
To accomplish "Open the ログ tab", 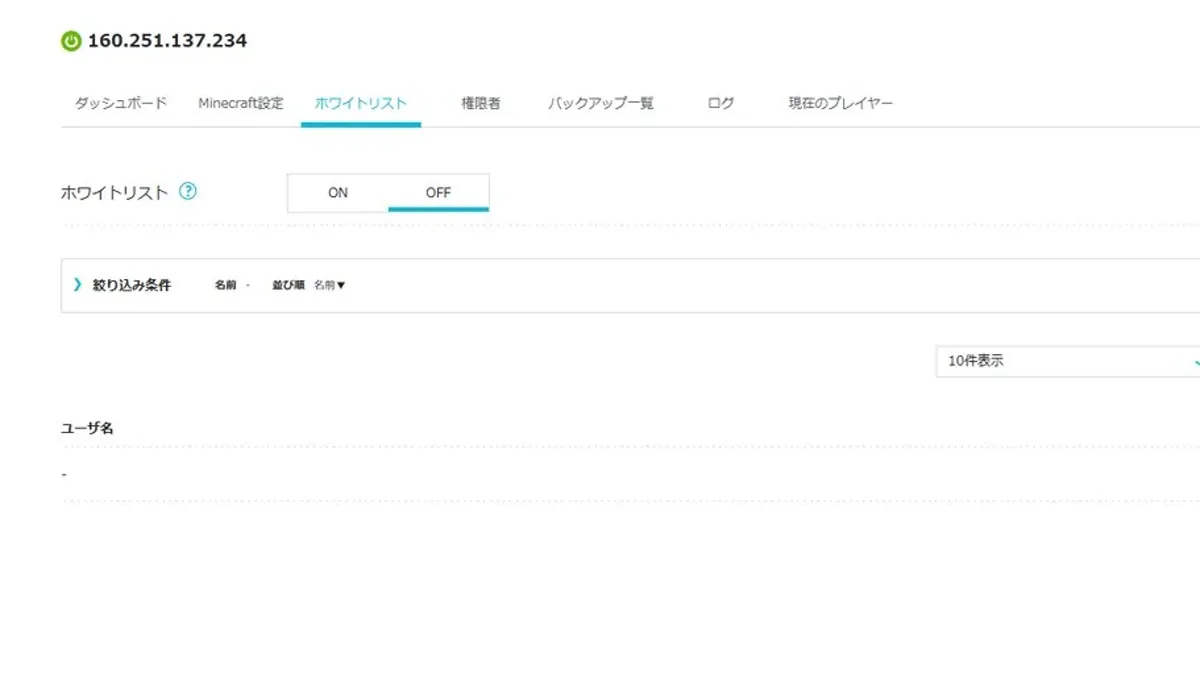I will 719,102.
